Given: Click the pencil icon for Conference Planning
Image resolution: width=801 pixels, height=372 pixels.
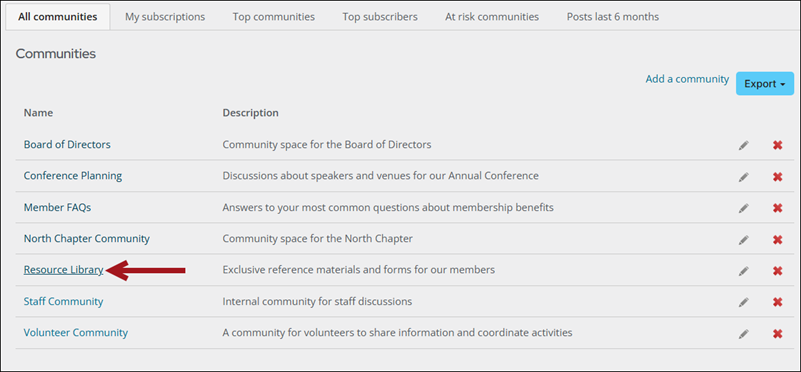Looking at the screenshot, I should click(x=744, y=177).
